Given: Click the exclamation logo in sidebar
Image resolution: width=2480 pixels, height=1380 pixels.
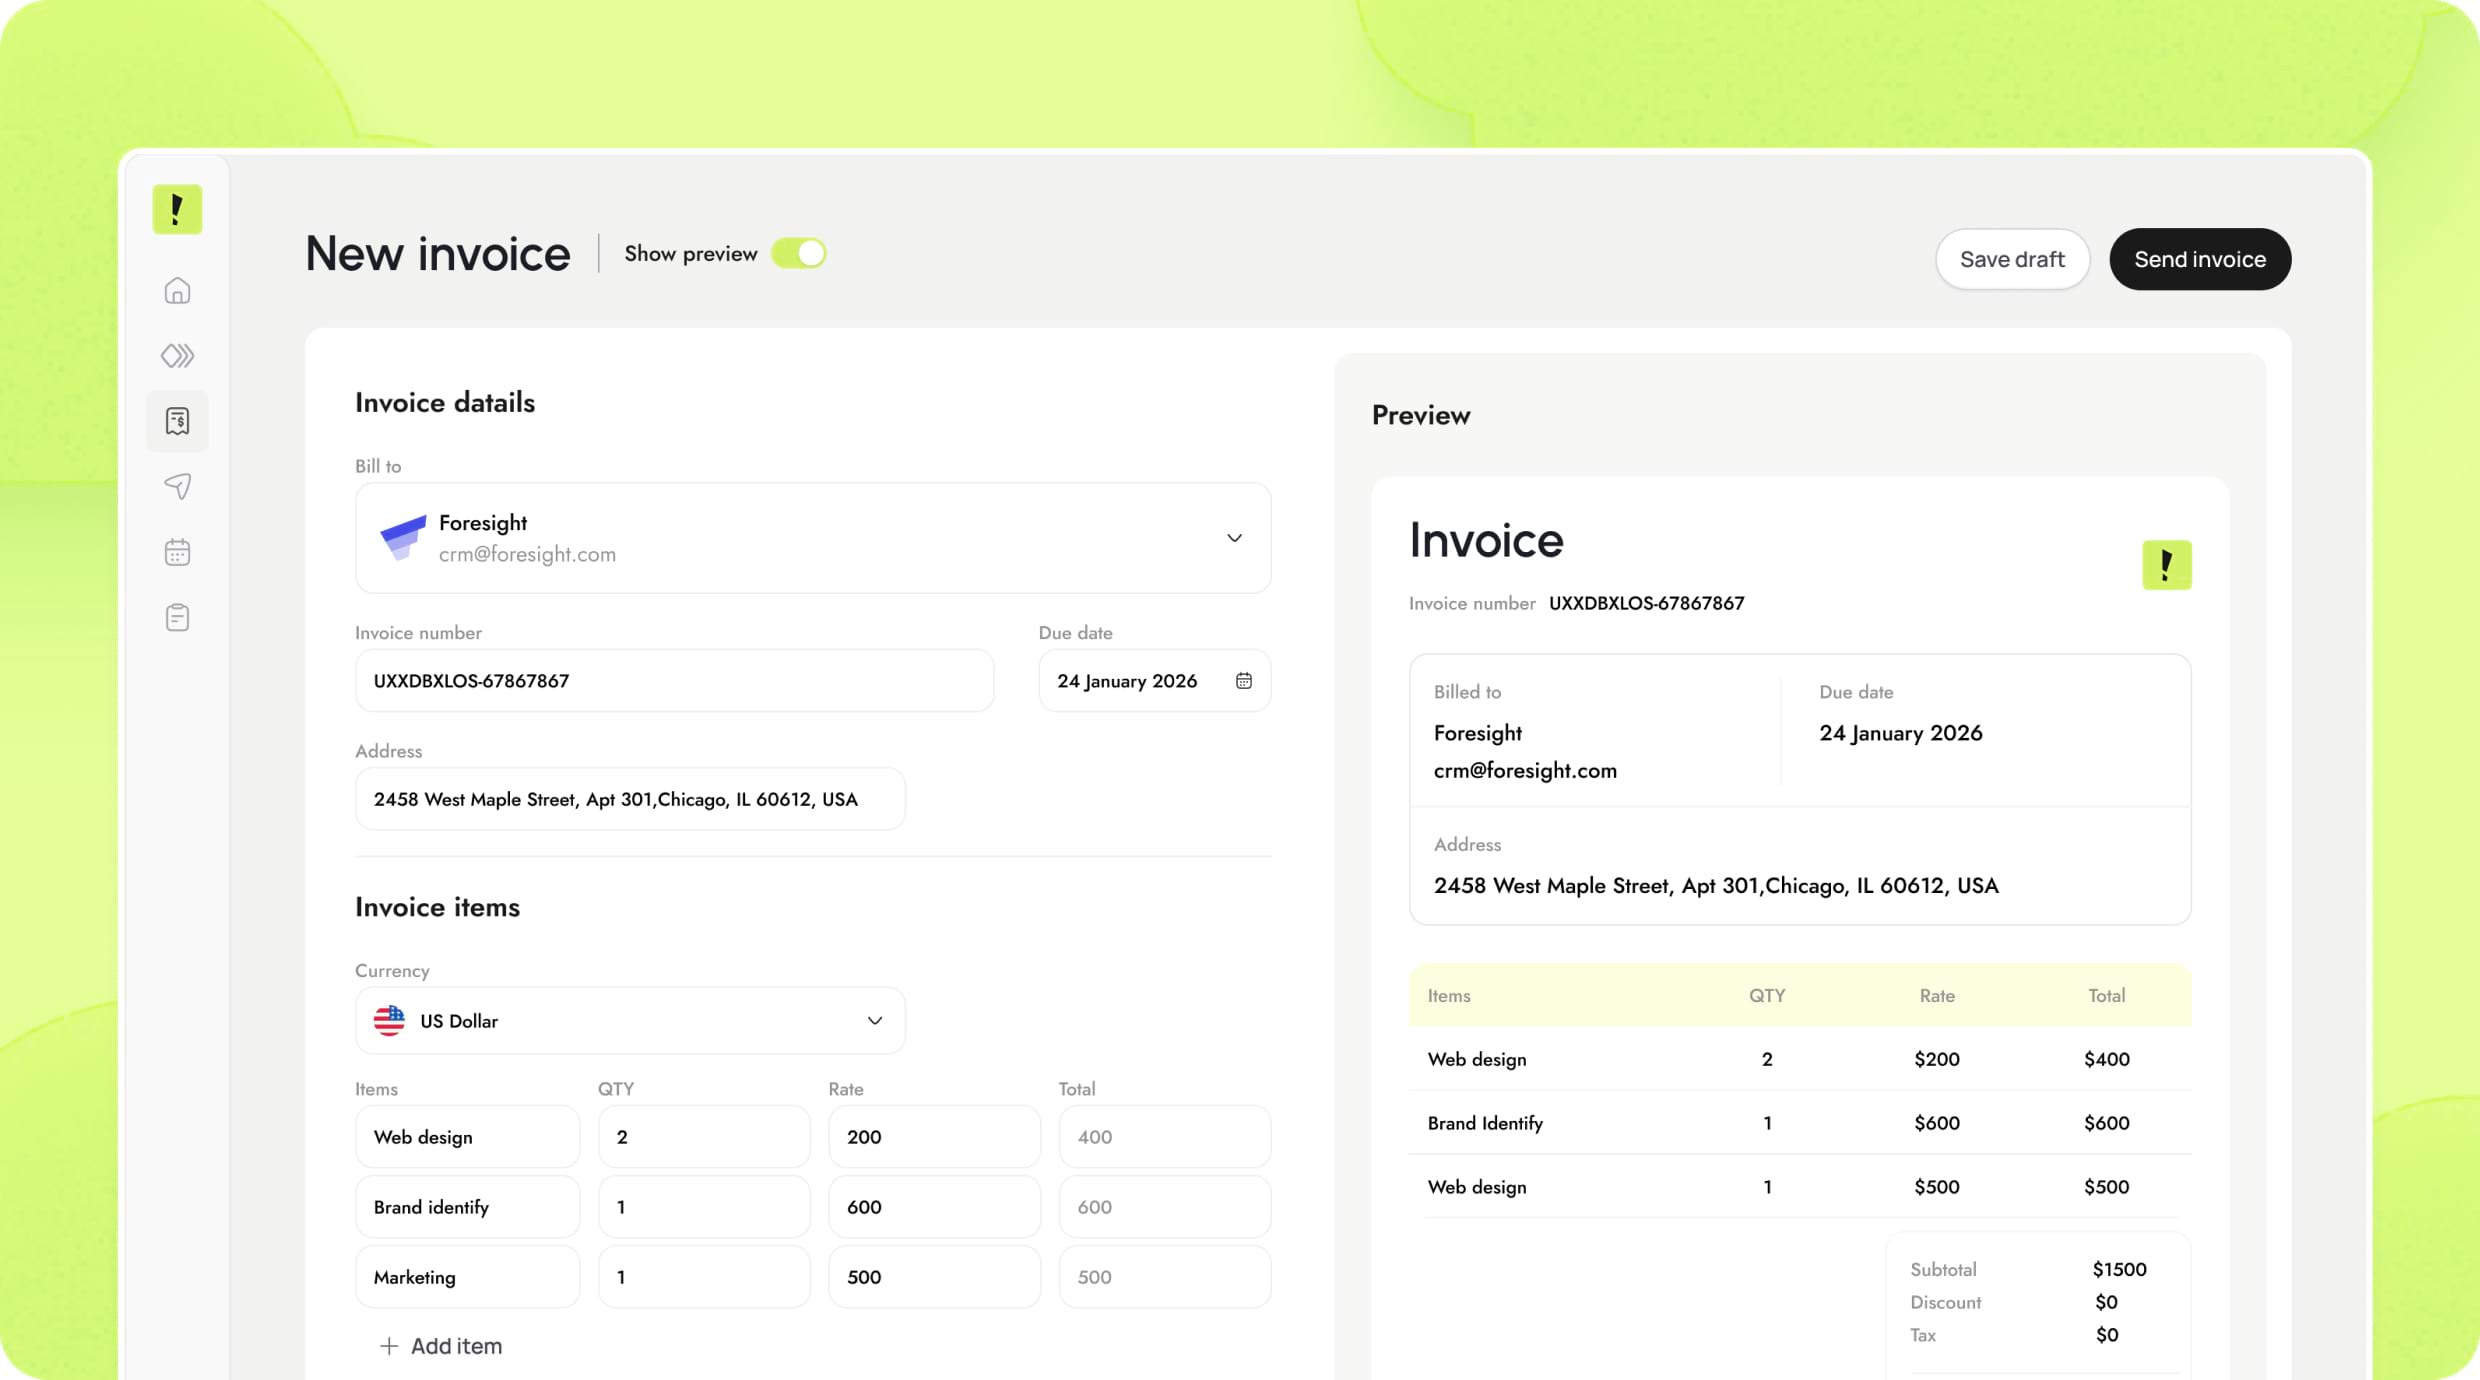Looking at the screenshot, I should pyautogui.click(x=177, y=209).
